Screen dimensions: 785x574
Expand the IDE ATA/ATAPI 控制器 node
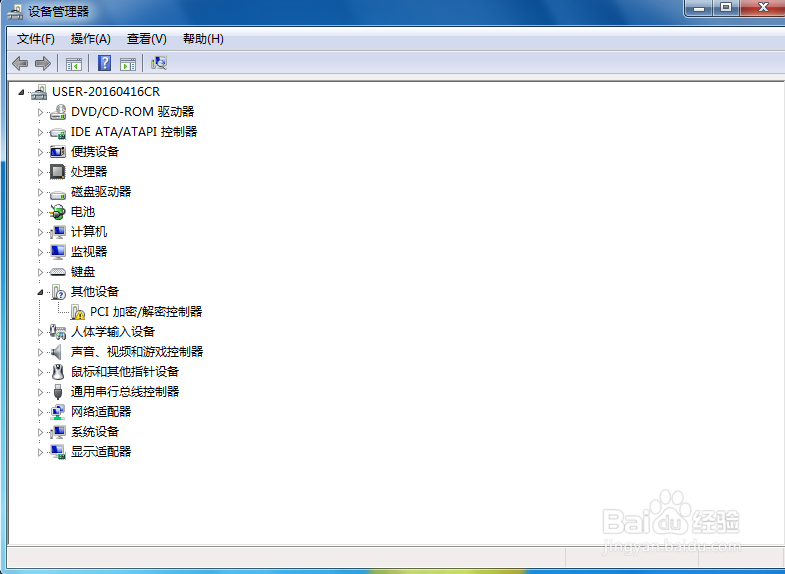pyautogui.click(x=41, y=133)
